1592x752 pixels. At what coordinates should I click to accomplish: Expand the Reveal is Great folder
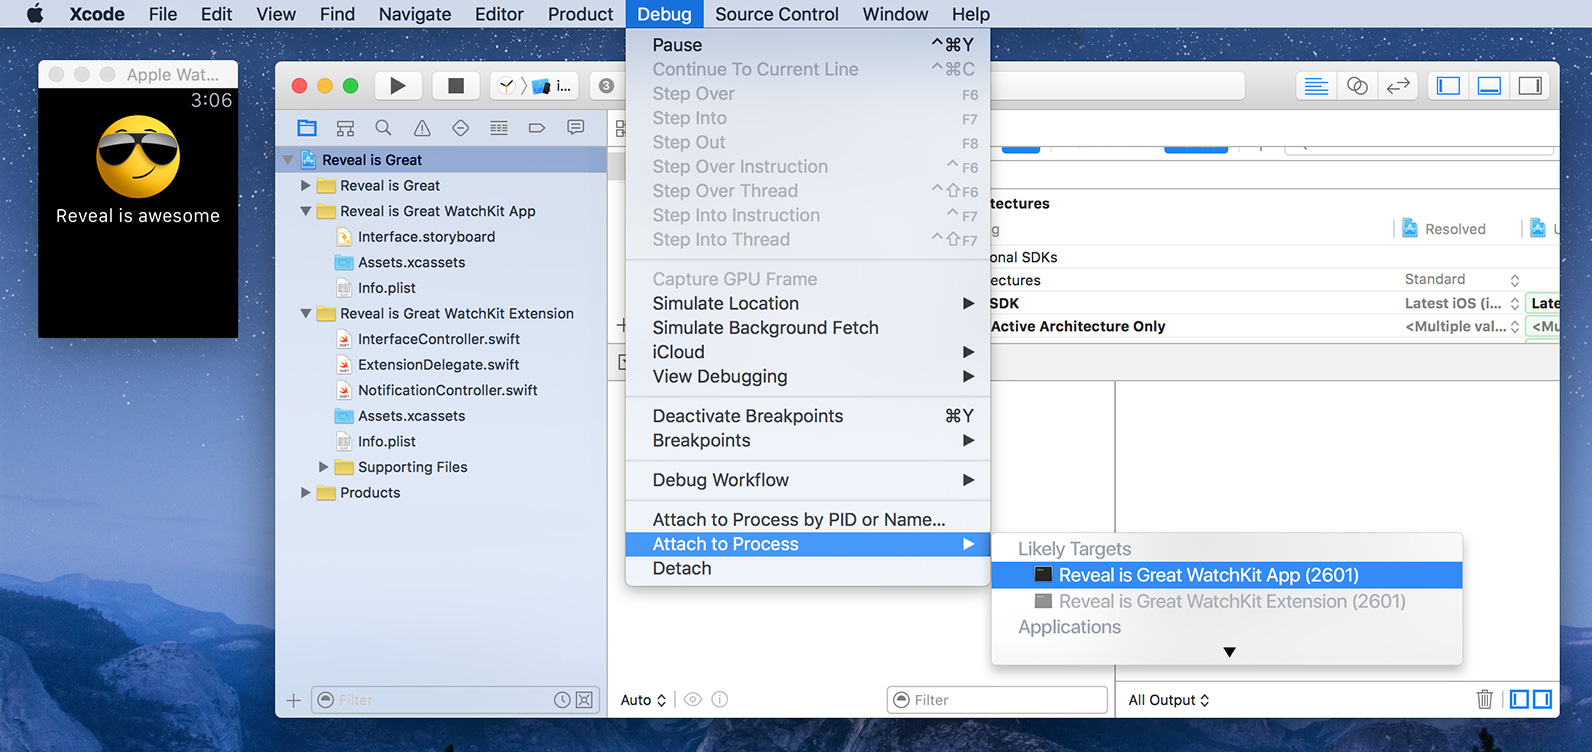click(x=306, y=186)
